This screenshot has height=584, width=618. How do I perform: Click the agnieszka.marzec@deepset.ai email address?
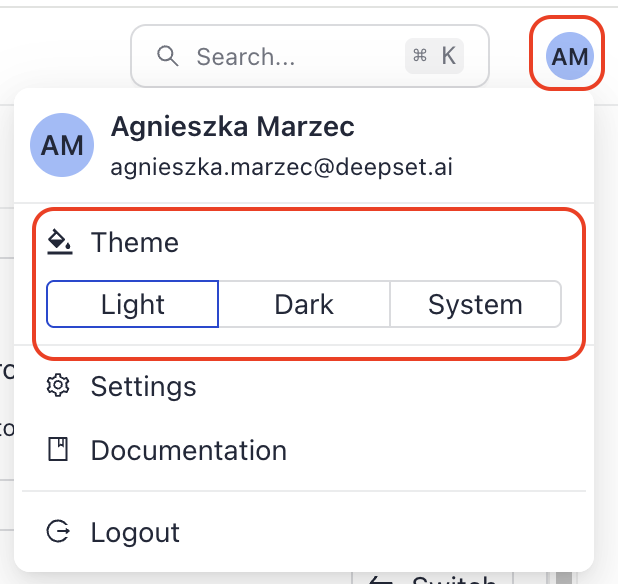[x=281, y=167]
